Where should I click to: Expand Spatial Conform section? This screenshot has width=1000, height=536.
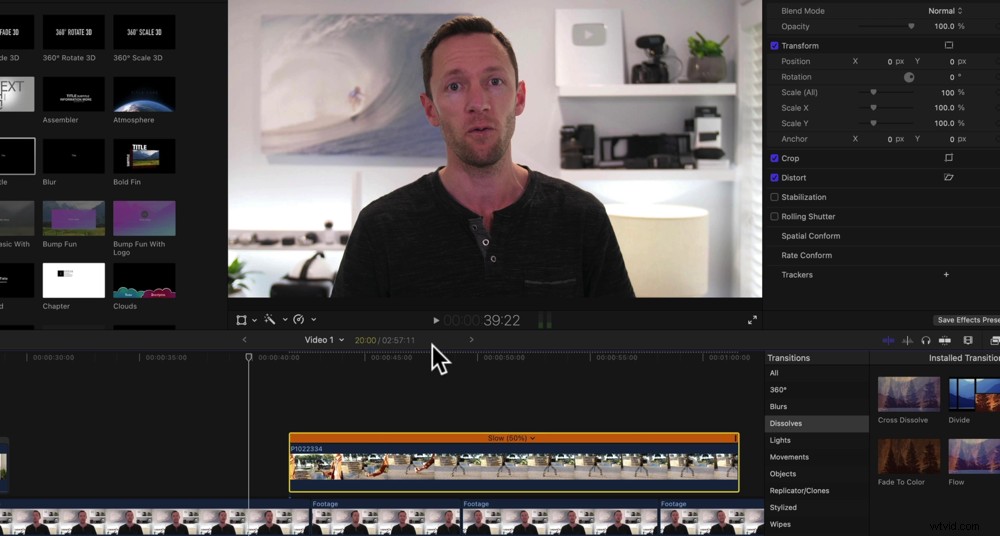point(811,236)
